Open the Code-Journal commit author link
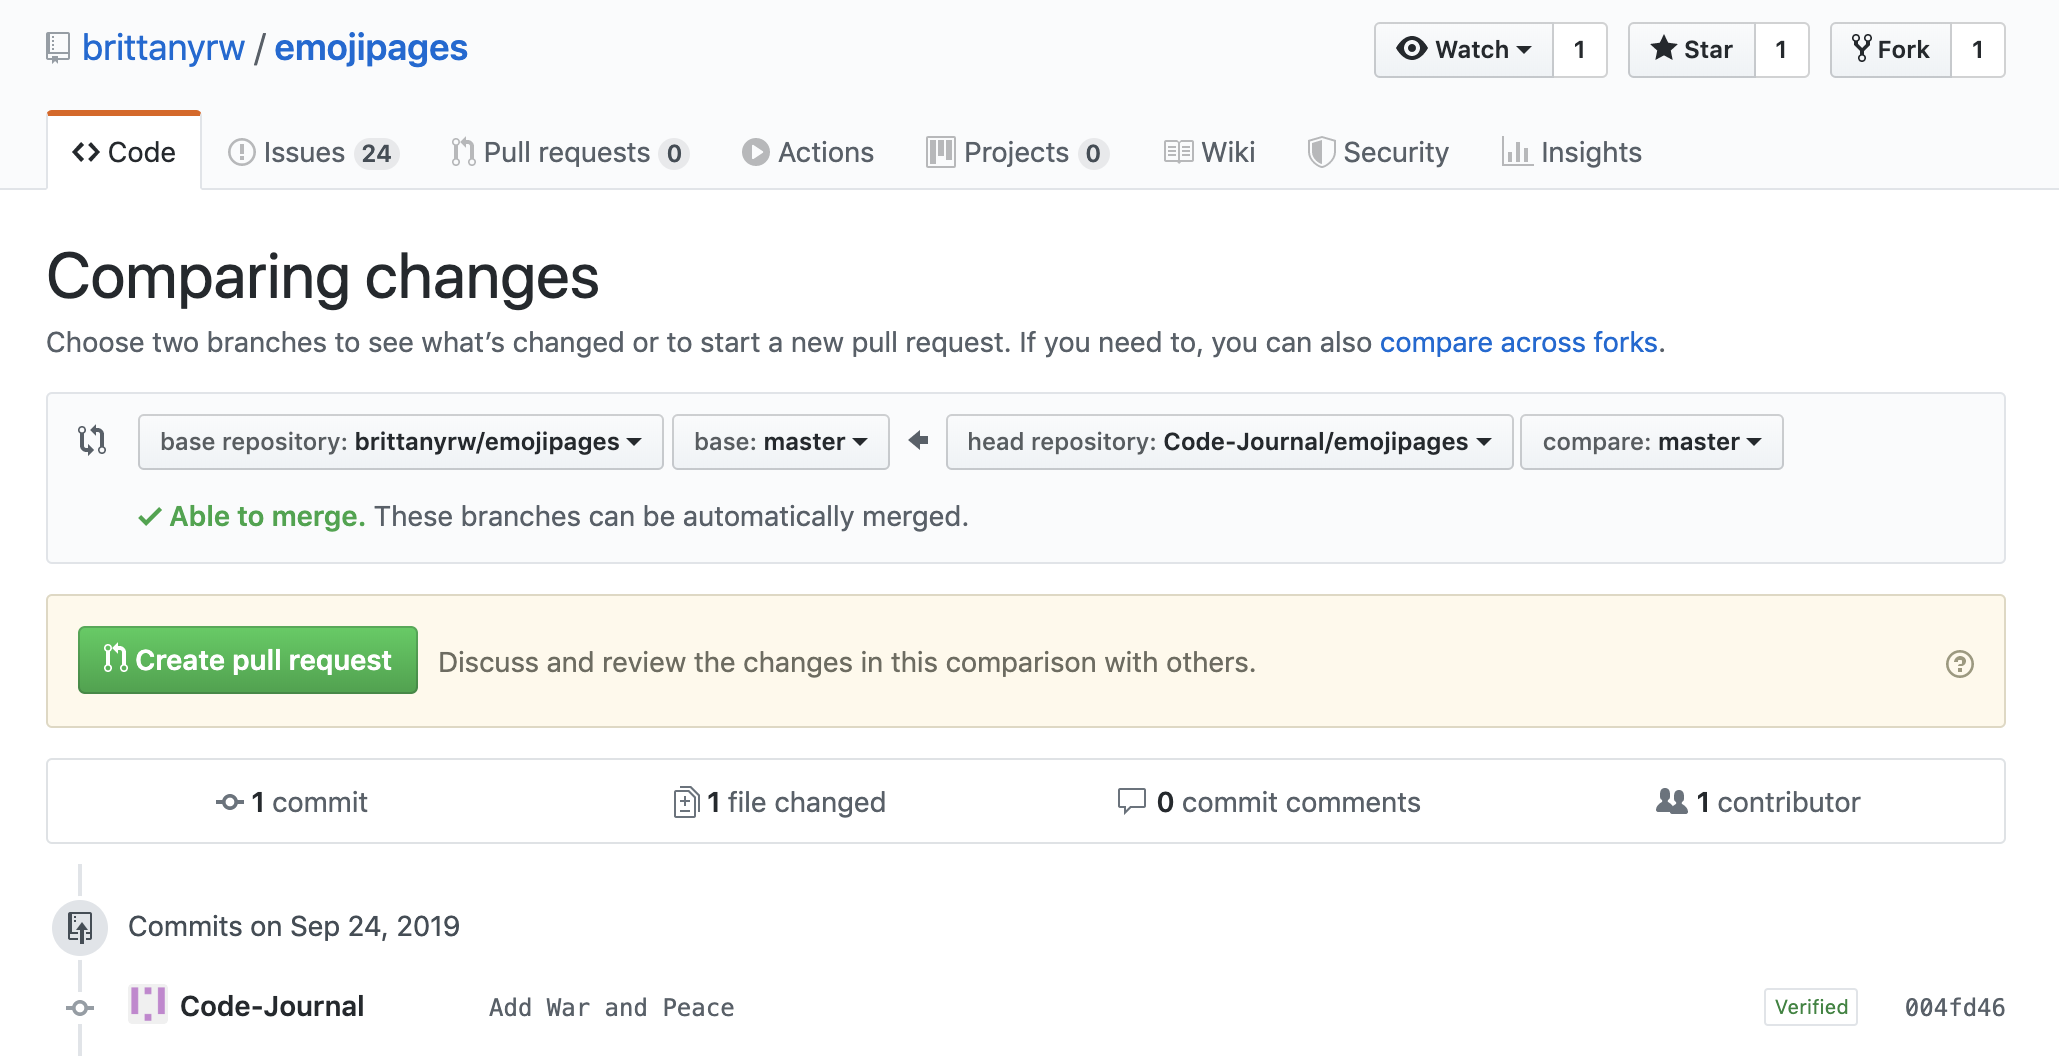 pos(272,1006)
